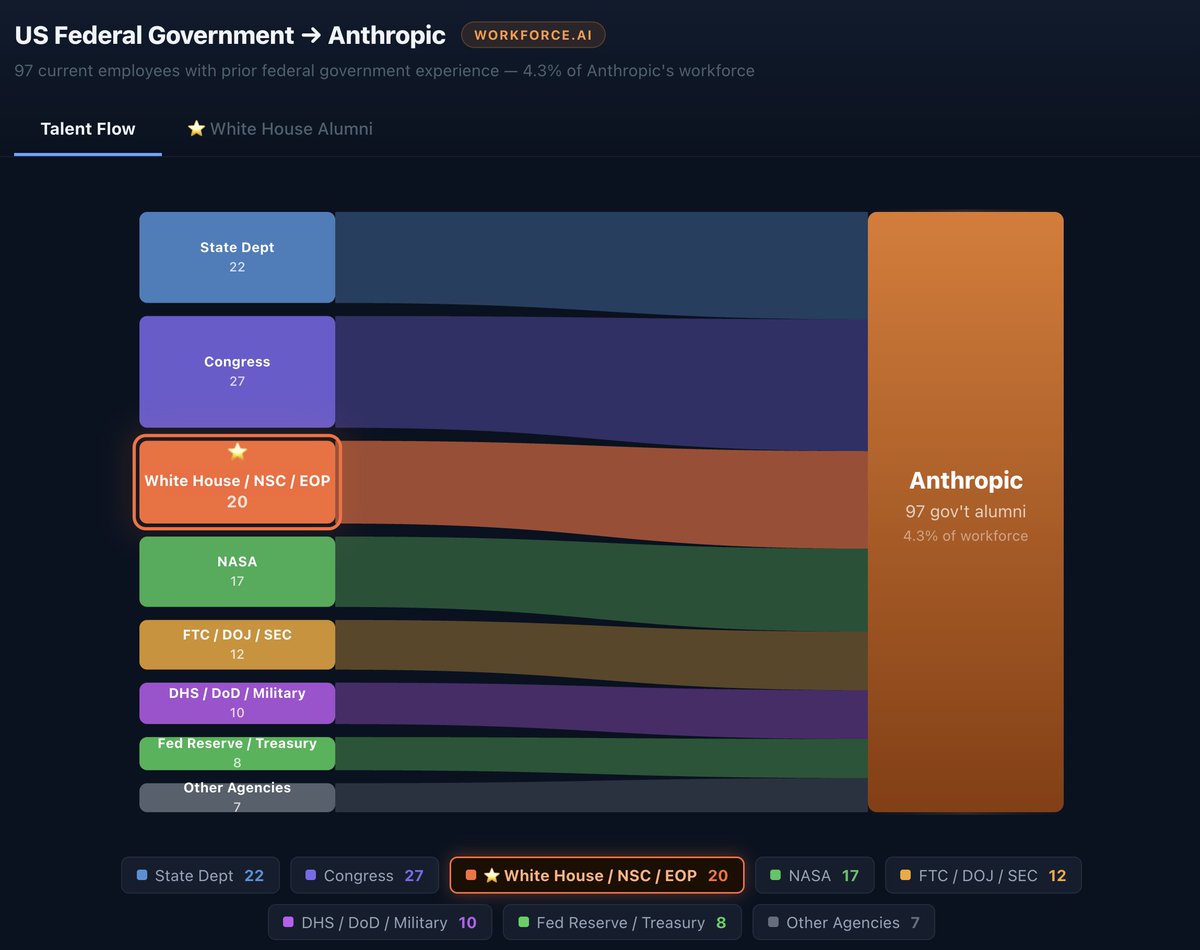Select the DHS / DoD / Military node
The height and width of the screenshot is (950, 1200).
click(x=237, y=703)
